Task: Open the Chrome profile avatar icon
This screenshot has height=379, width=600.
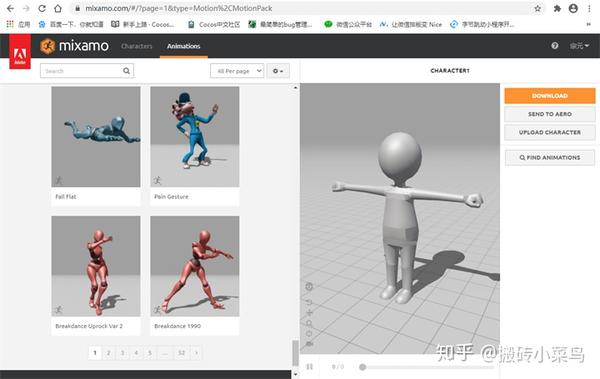Action: (x=573, y=8)
